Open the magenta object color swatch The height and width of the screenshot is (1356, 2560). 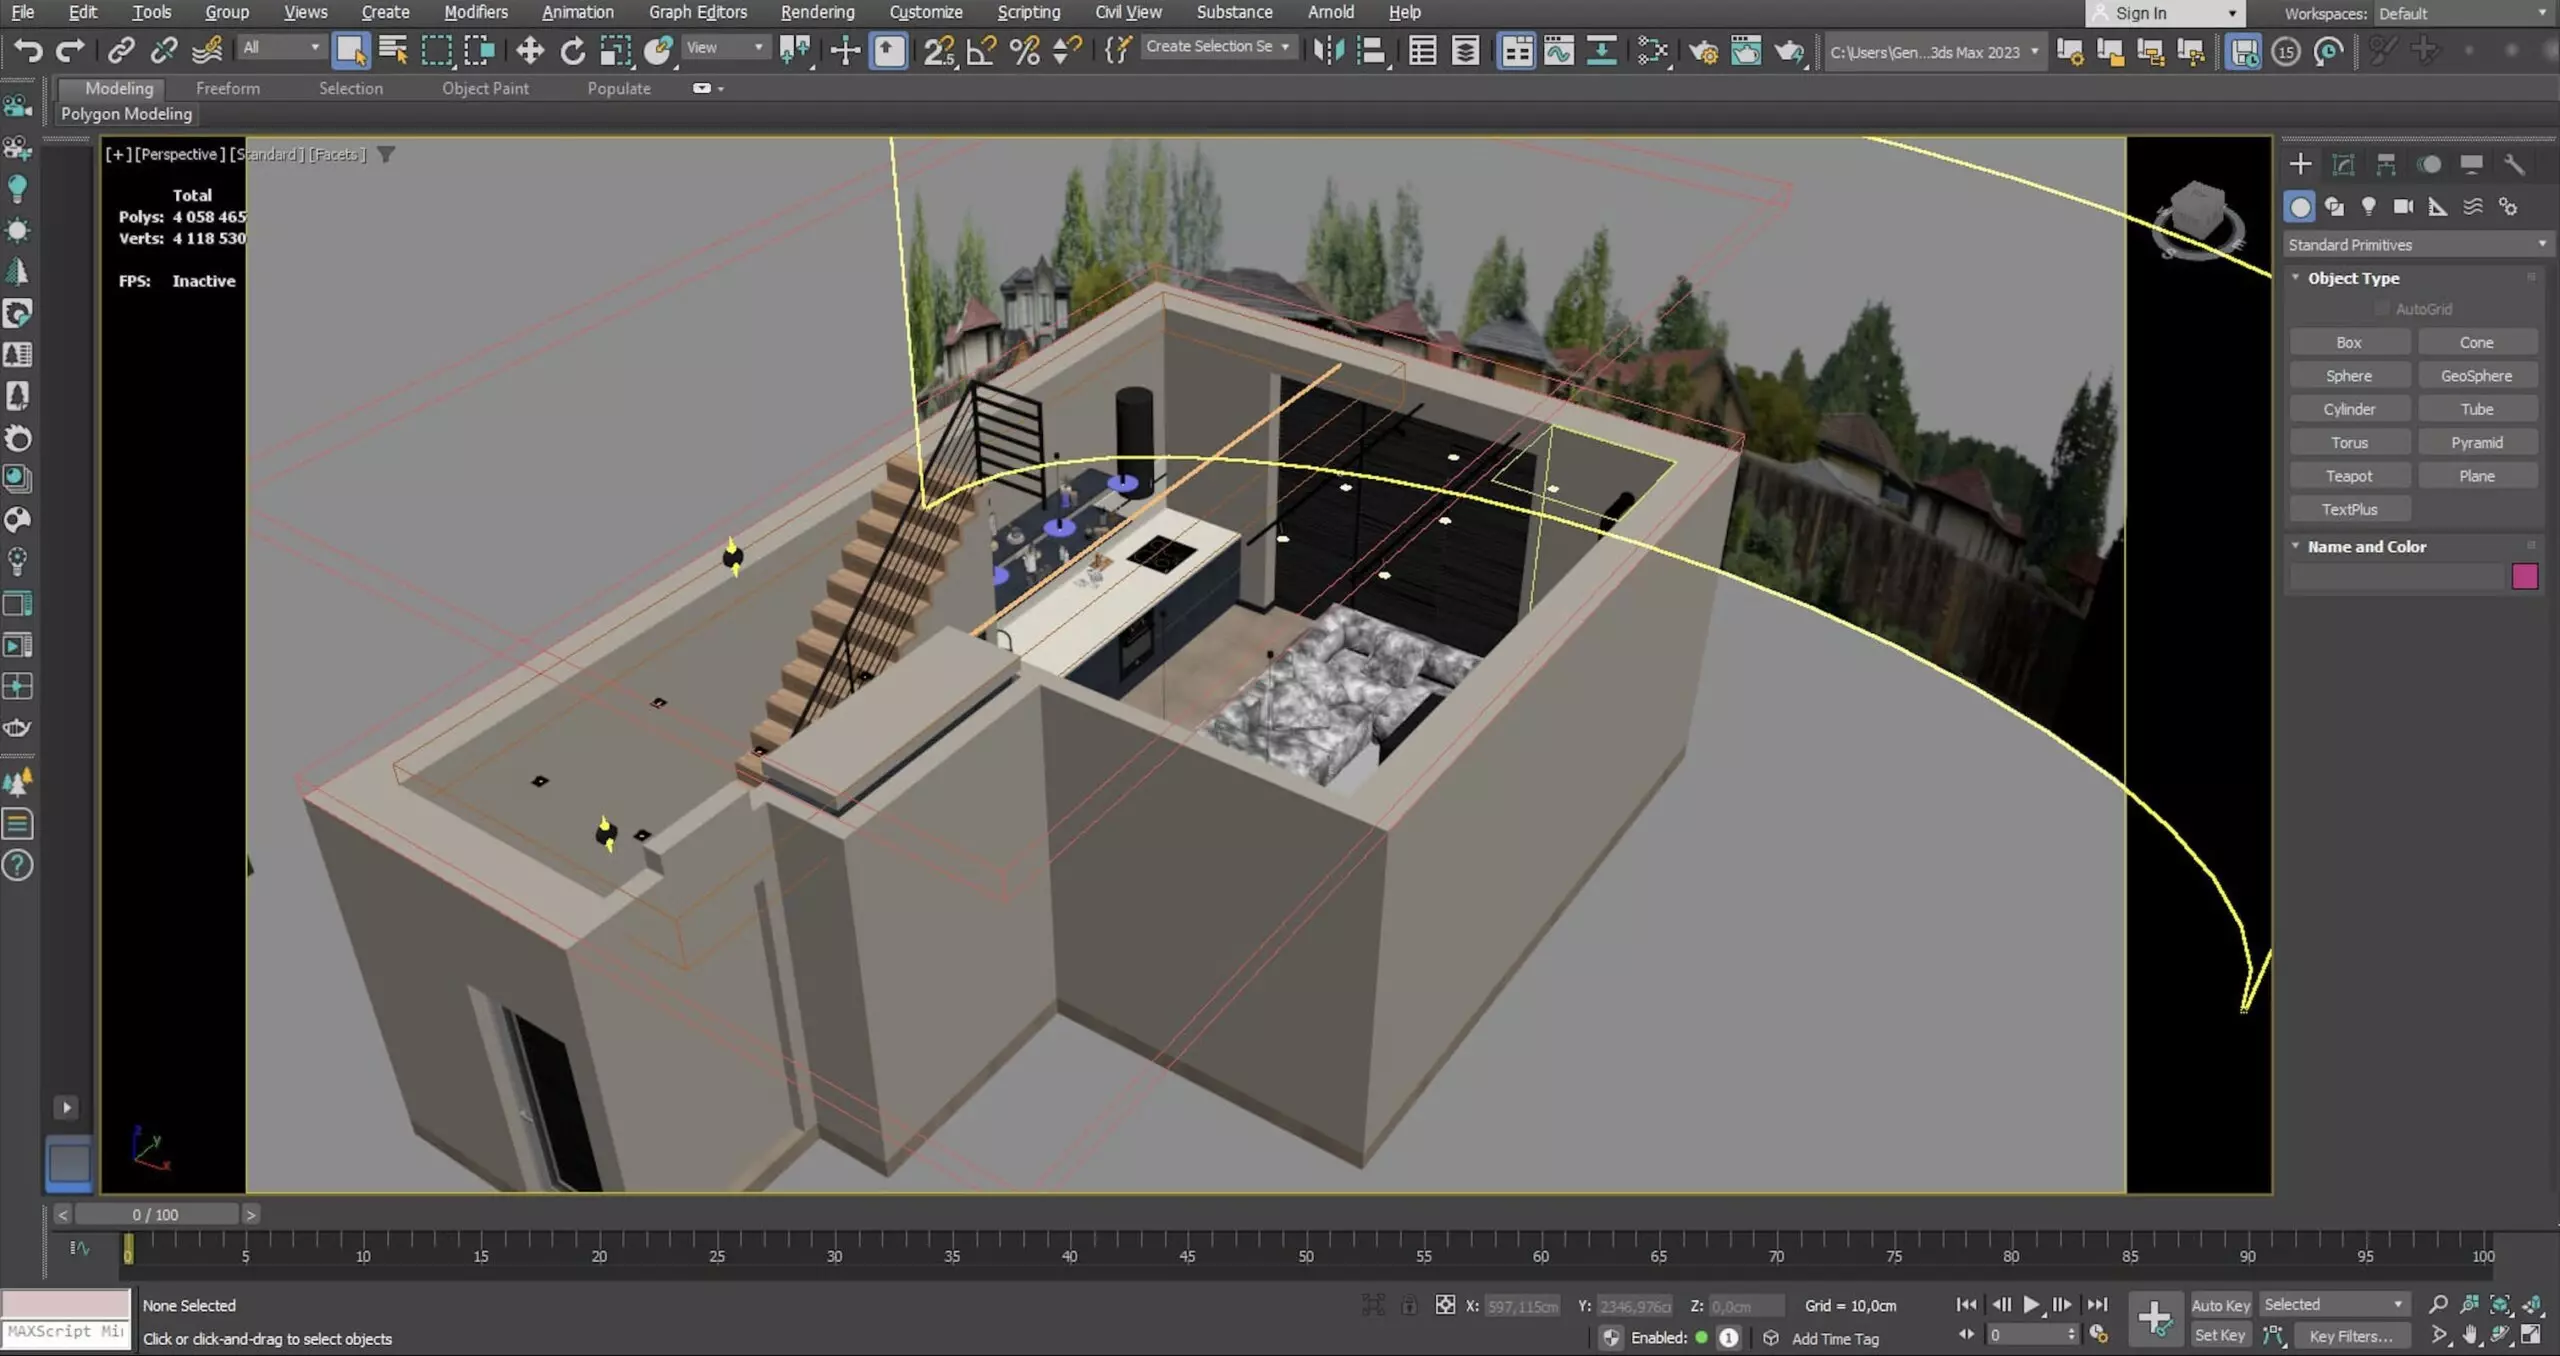[x=2524, y=576]
